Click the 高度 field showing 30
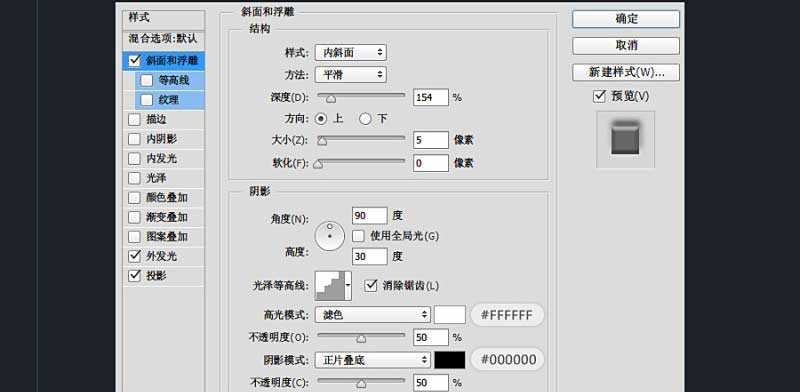 [x=369, y=256]
